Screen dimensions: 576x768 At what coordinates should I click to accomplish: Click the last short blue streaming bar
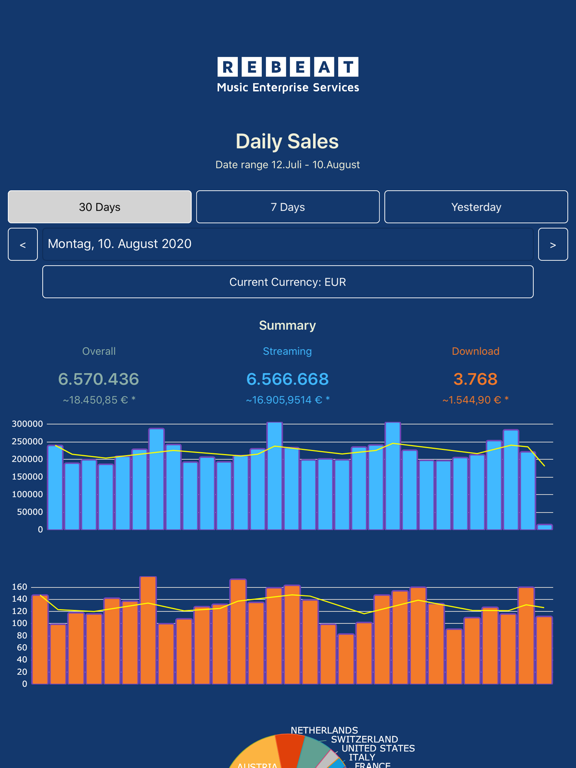point(545,527)
